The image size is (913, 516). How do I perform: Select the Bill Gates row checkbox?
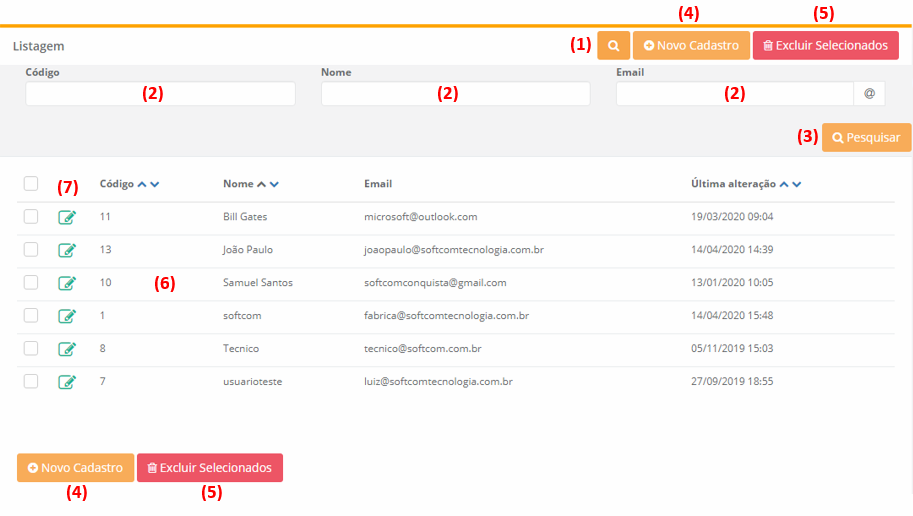click(31, 217)
